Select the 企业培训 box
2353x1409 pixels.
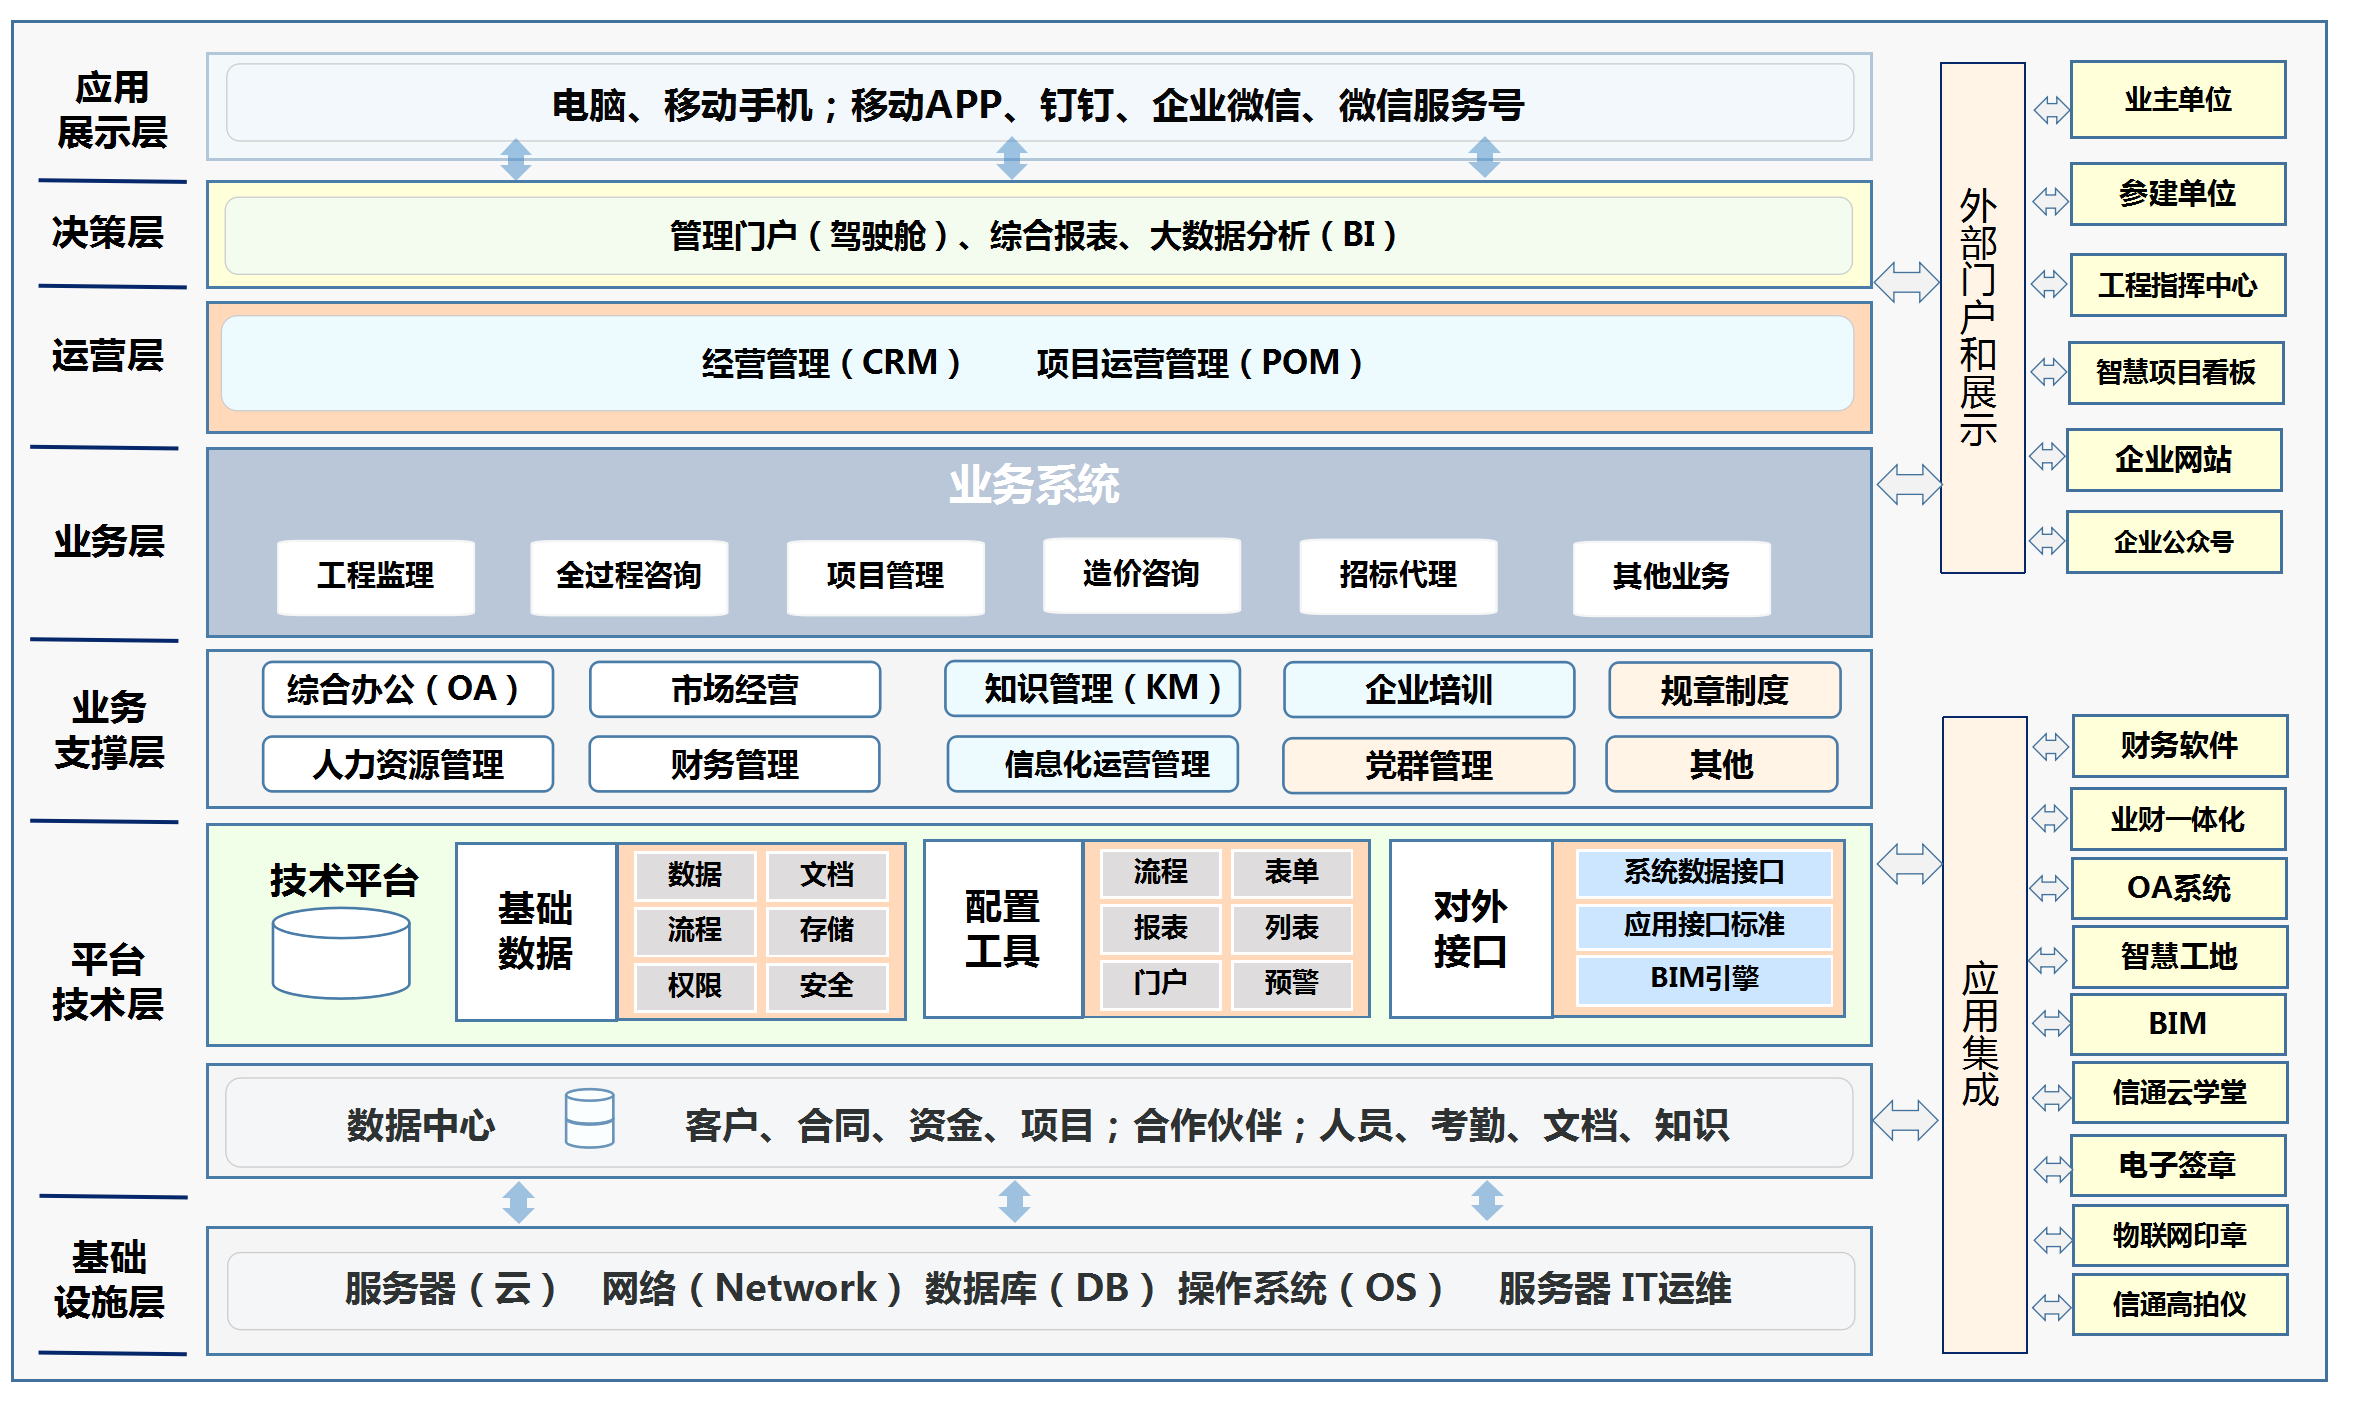click(1429, 690)
